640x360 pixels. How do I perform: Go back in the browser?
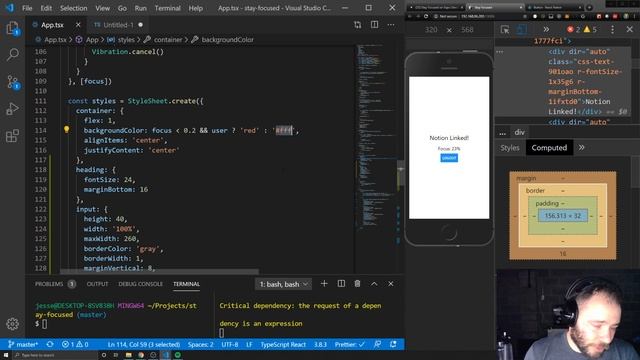pos(410,16)
